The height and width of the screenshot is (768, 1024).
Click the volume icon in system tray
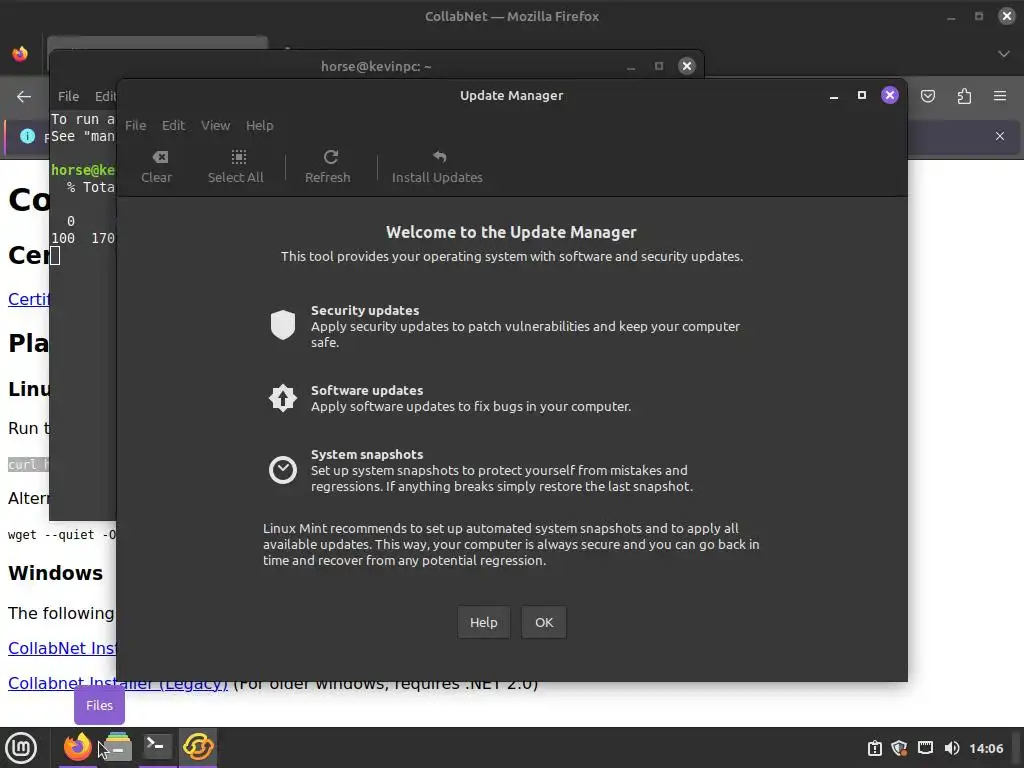952,748
